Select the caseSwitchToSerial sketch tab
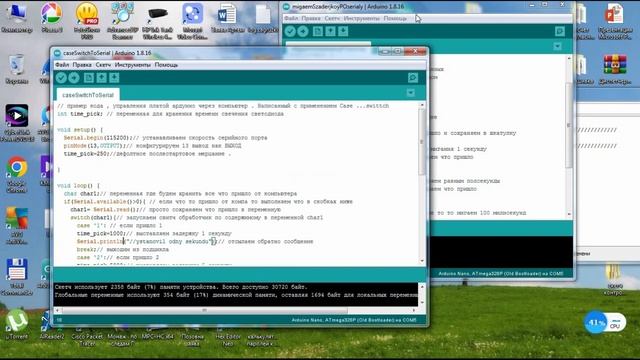Screen dimensions: 640x360 coord(88,95)
